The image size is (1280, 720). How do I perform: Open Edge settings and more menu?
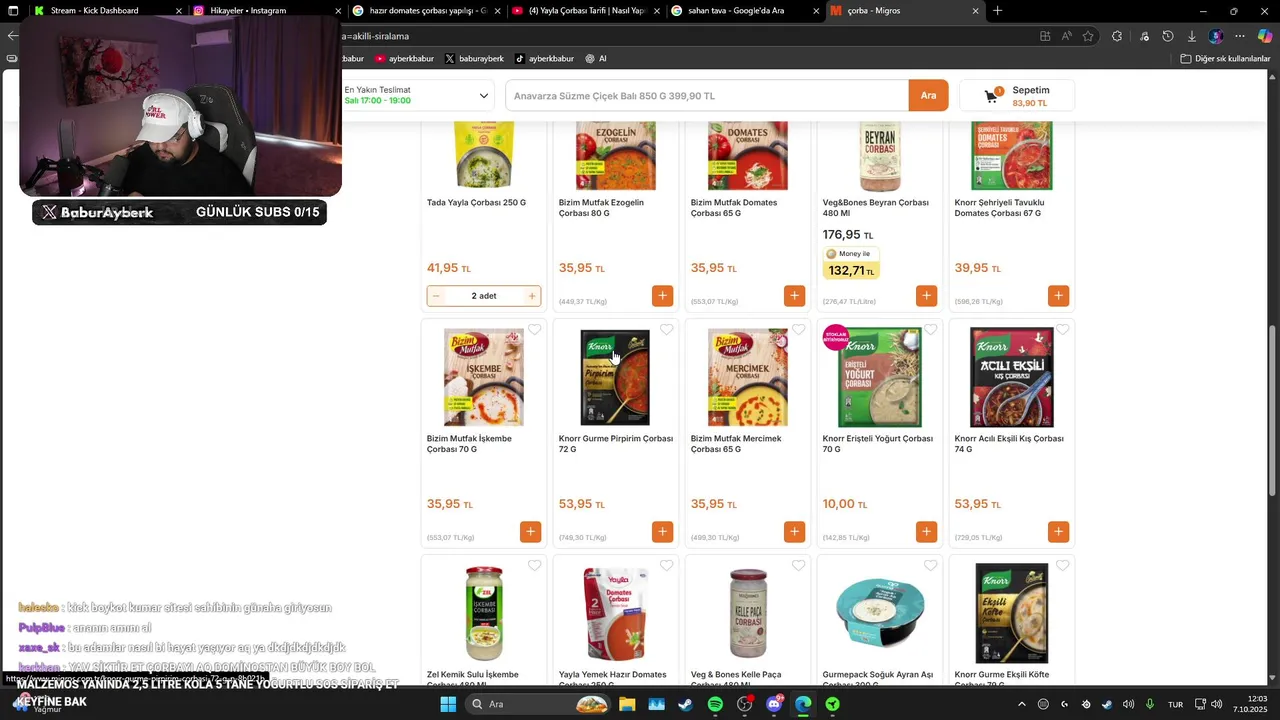tap(1239, 36)
